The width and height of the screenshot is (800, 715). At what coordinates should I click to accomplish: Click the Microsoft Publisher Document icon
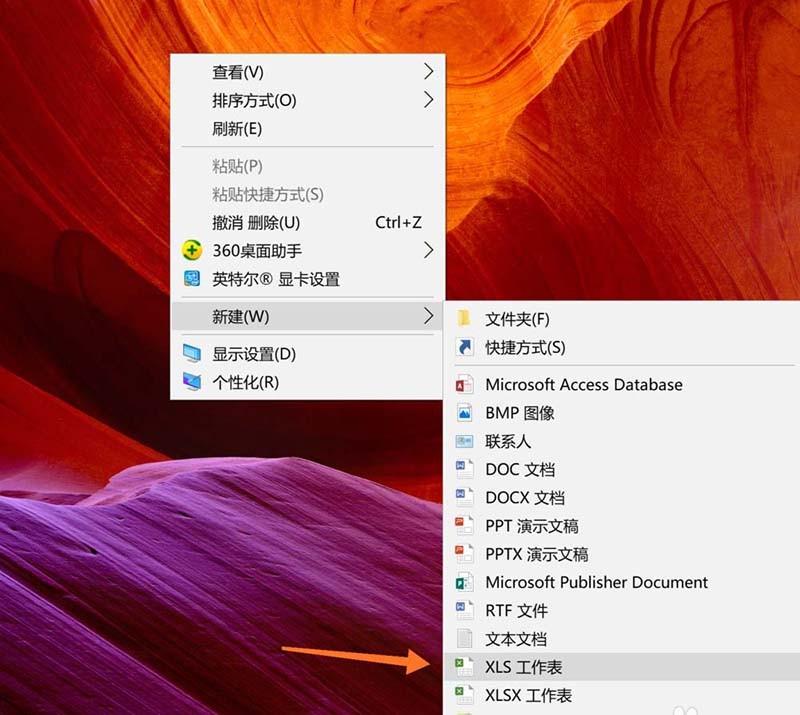(463, 582)
